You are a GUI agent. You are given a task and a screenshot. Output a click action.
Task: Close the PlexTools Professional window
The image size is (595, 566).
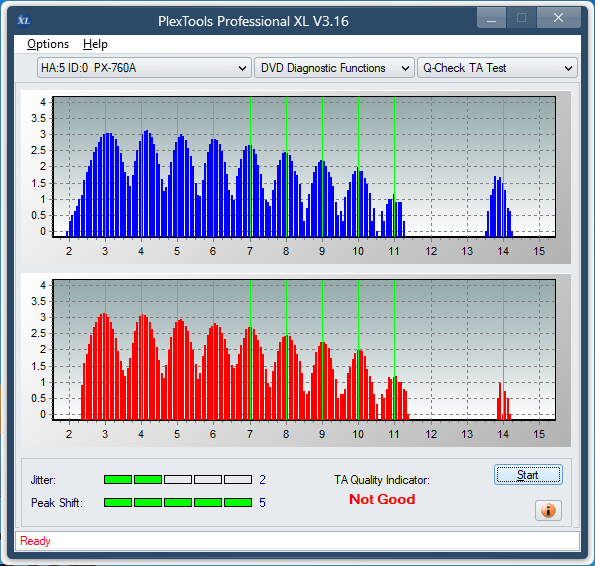559,18
